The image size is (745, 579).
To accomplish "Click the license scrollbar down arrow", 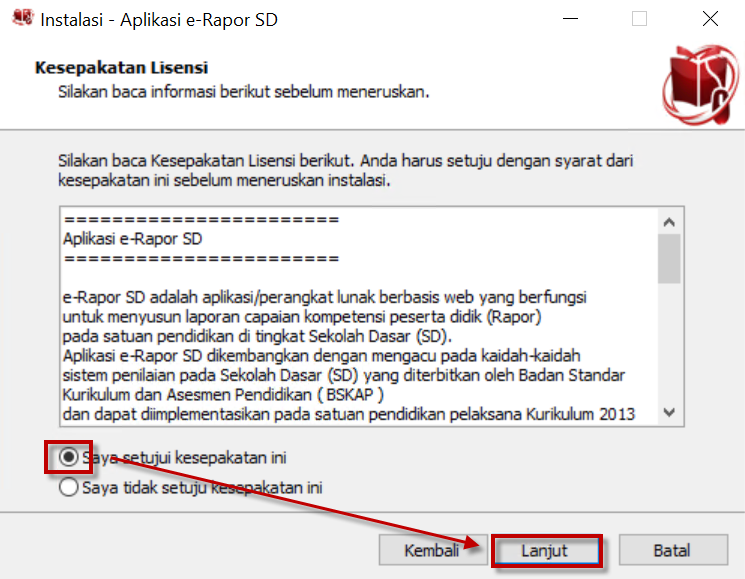I will pyautogui.click(x=669, y=412).
